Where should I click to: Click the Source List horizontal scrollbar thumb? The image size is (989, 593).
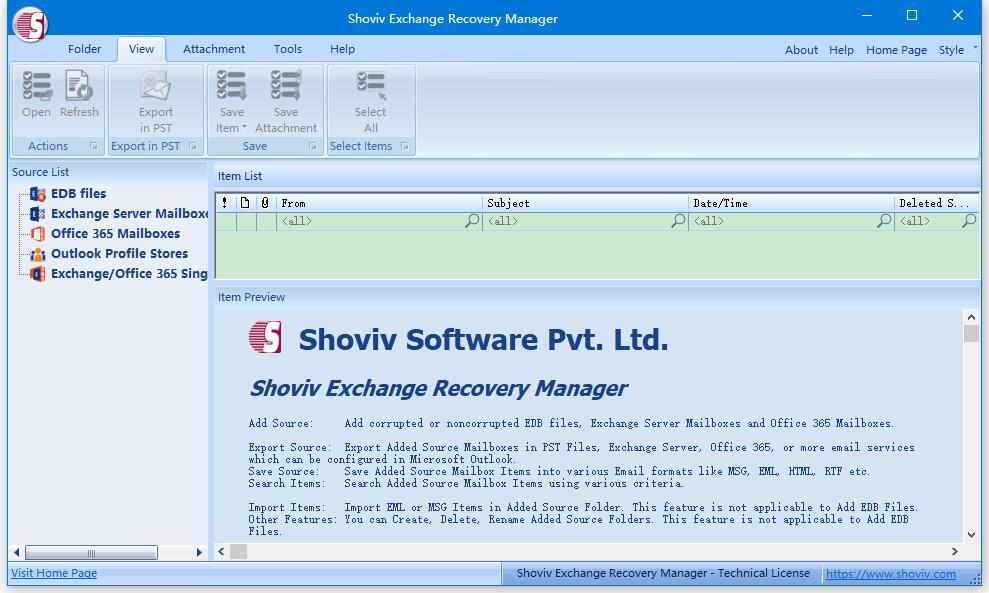[91, 553]
